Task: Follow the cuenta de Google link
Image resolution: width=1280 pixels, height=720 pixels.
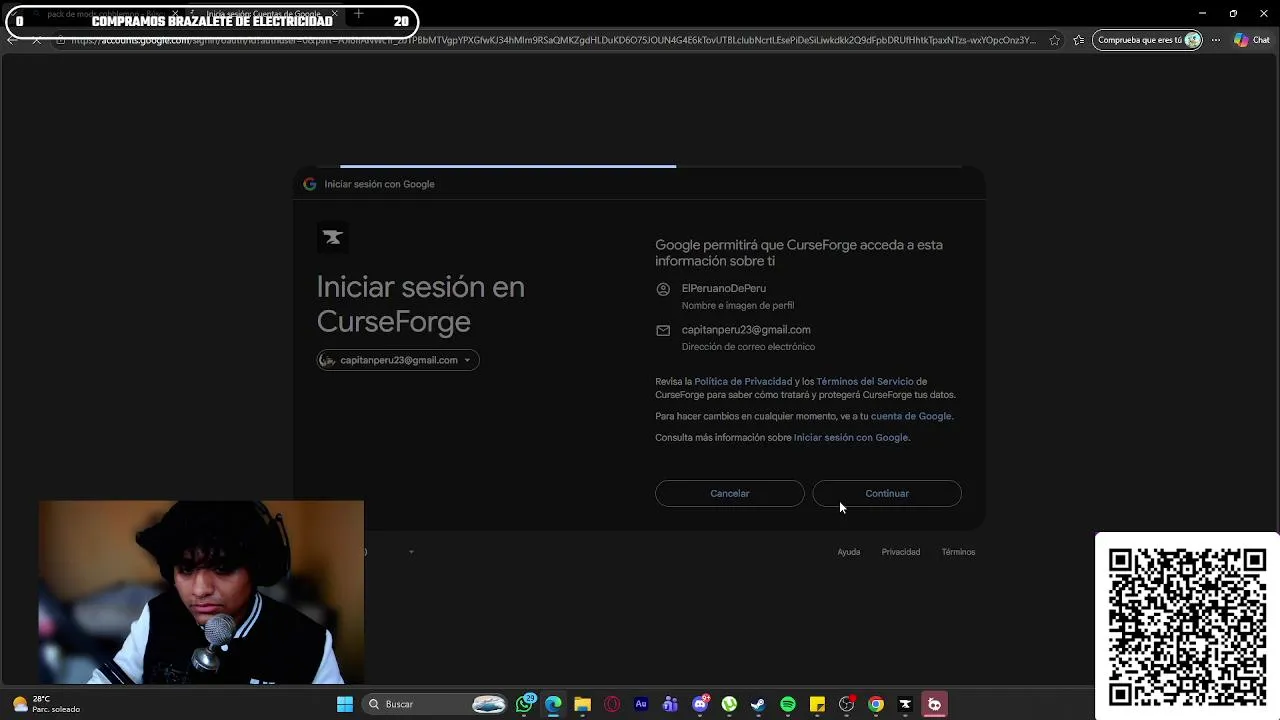Action: (911, 416)
